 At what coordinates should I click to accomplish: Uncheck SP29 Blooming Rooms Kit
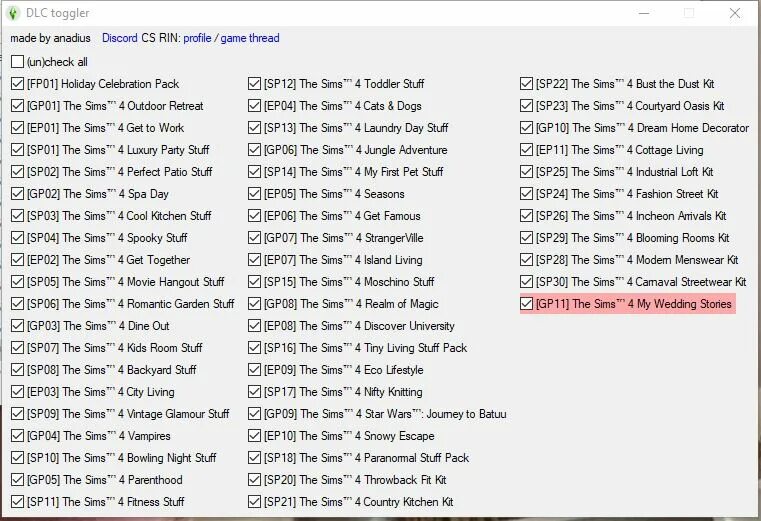(x=527, y=237)
